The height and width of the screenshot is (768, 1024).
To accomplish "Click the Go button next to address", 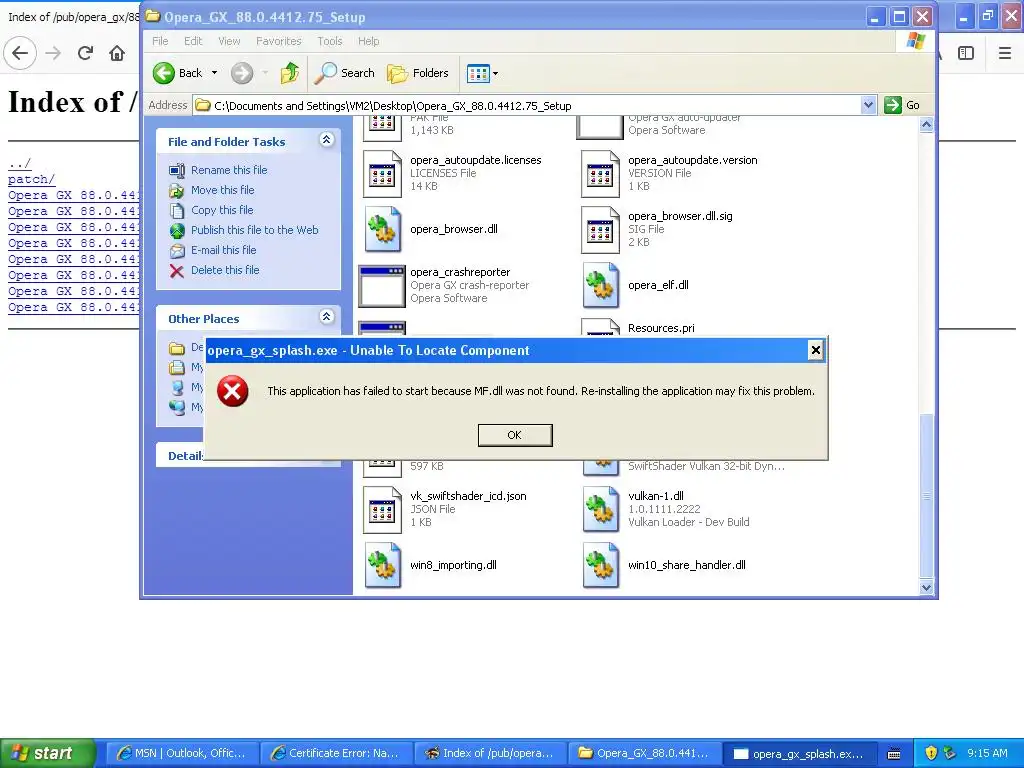I will pyautogui.click(x=902, y=105).
